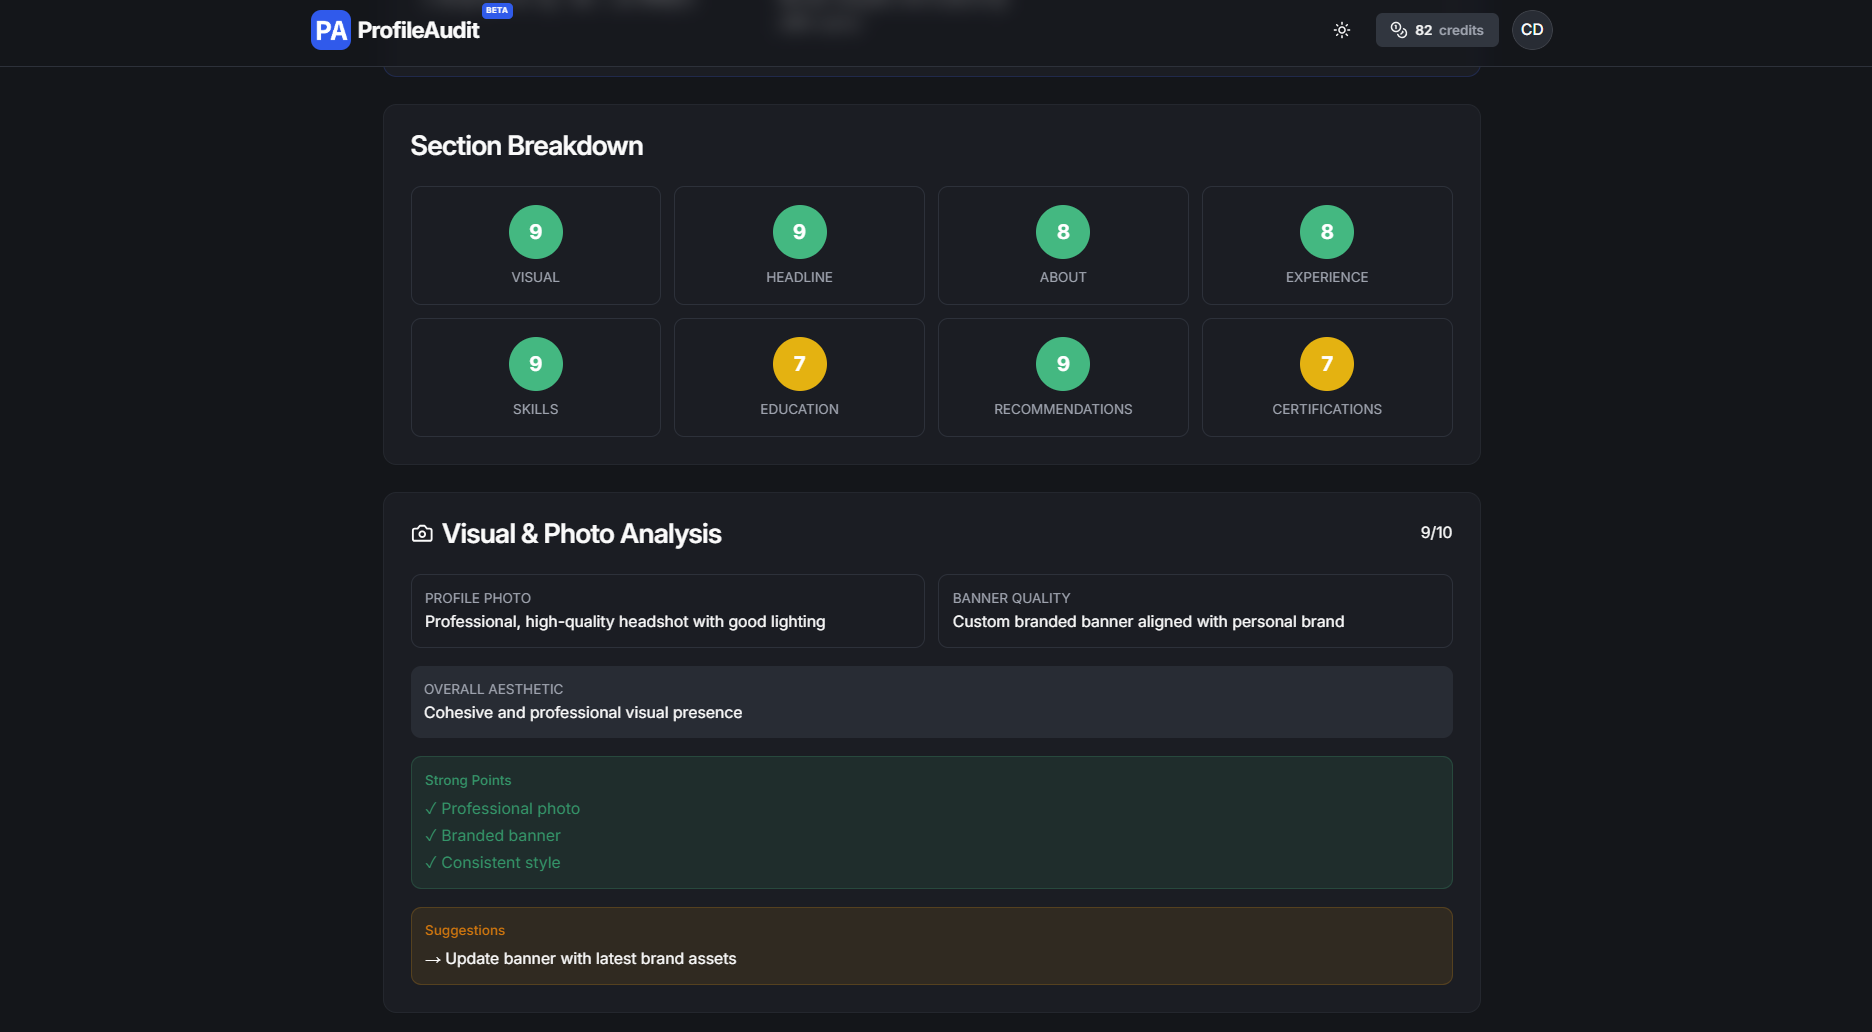Viewport: 1872px width, 1032px height.
Task: Expand the Suggestions panel
Action: pyautogui.click(x=931, y=945)
